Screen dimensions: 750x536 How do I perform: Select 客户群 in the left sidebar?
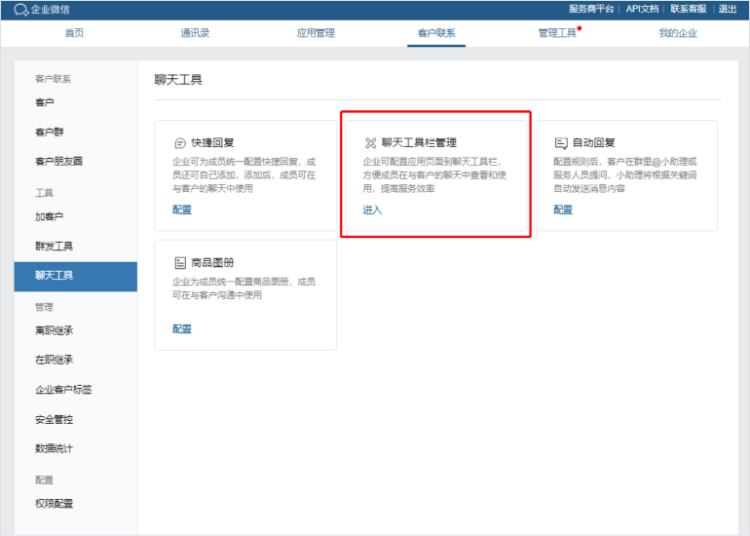tap(50, 132)
